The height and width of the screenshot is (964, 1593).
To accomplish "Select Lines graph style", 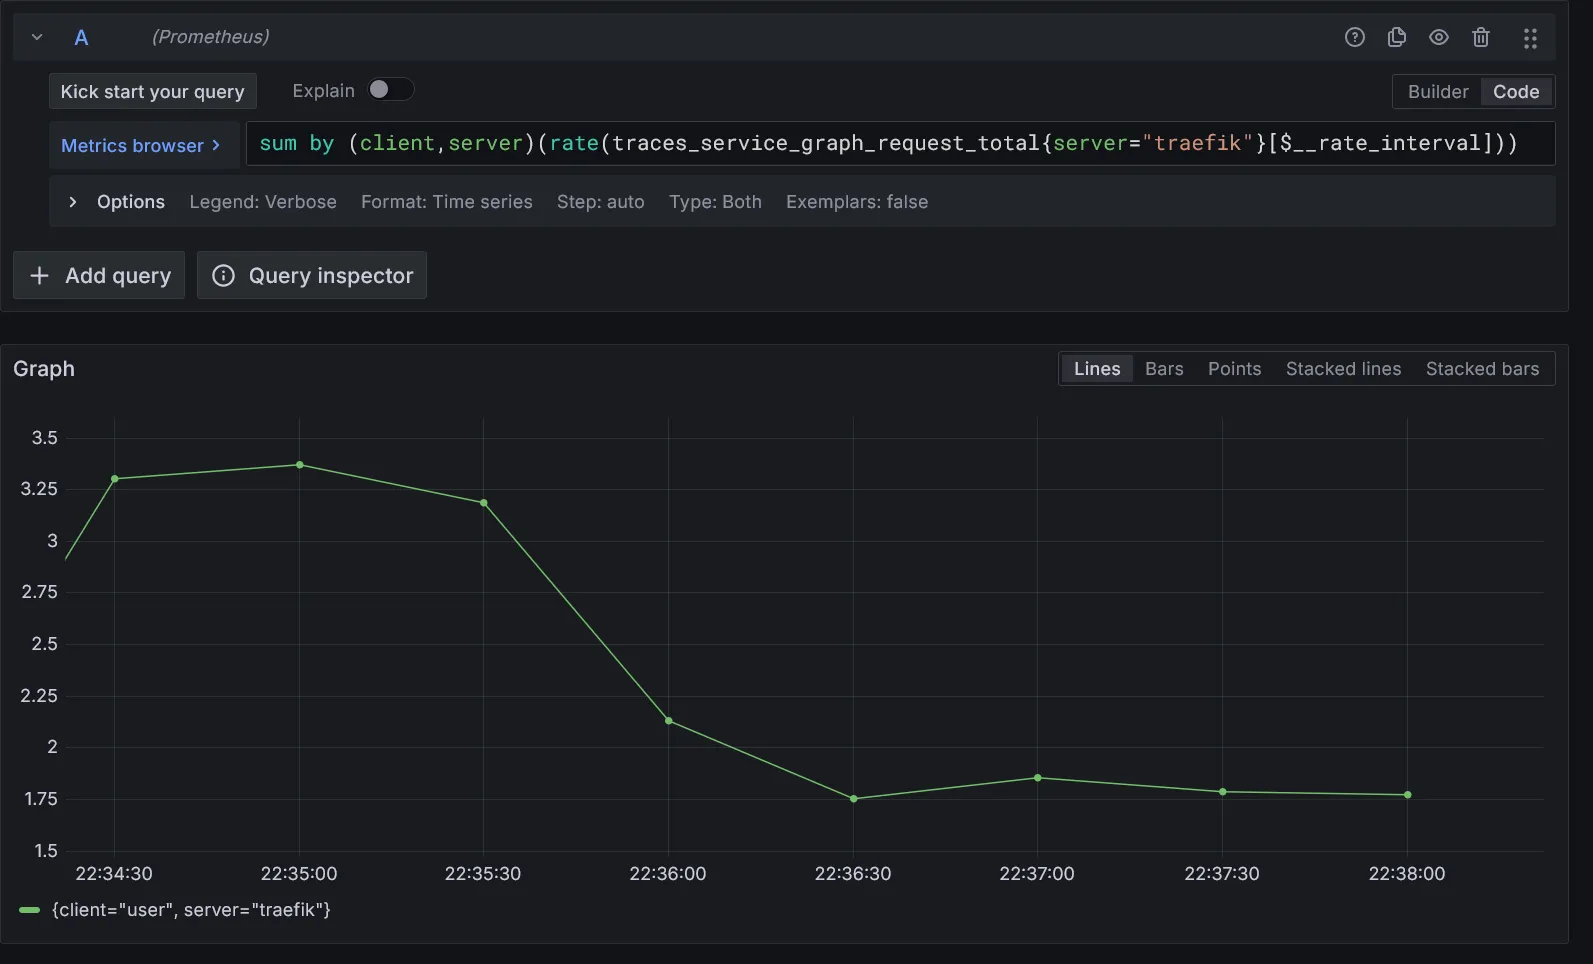I will coord(1097,368).
